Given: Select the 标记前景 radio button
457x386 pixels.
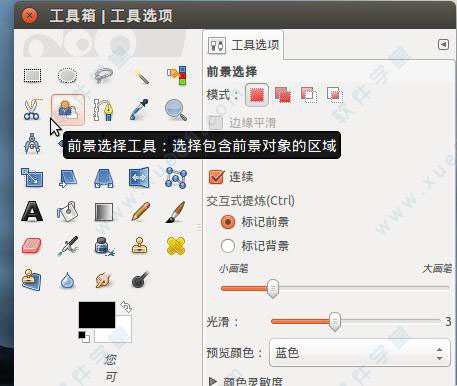Looking at the screenshot, I should (x=228, y=222).
